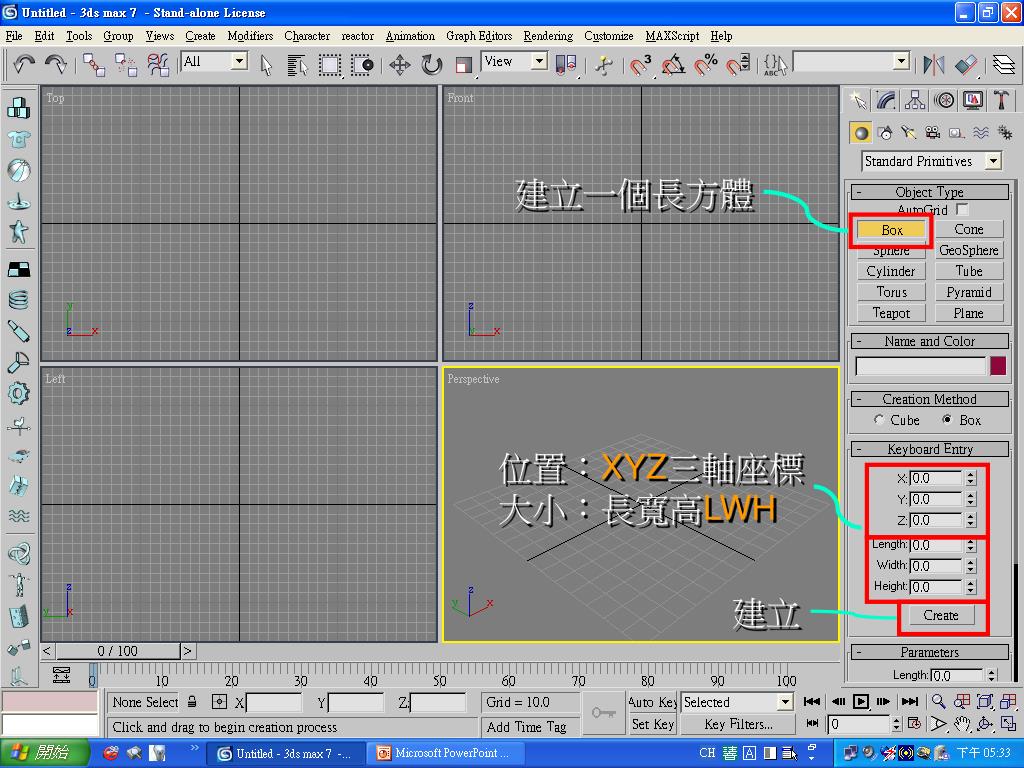Switch to the Modify panel tab
The width and height of the screenshot is (1024, 768).
click(x=886, y=100)
